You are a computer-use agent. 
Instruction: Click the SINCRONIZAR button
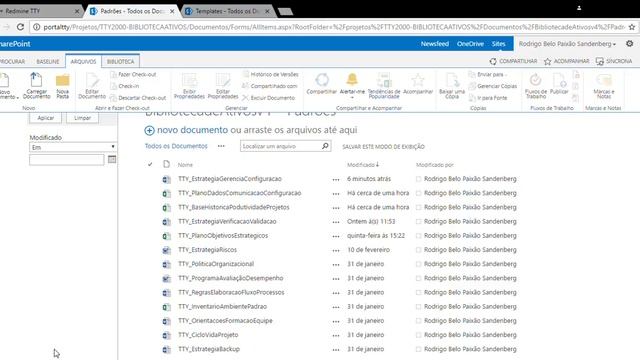pyautogui.click(x=614, y=61)
